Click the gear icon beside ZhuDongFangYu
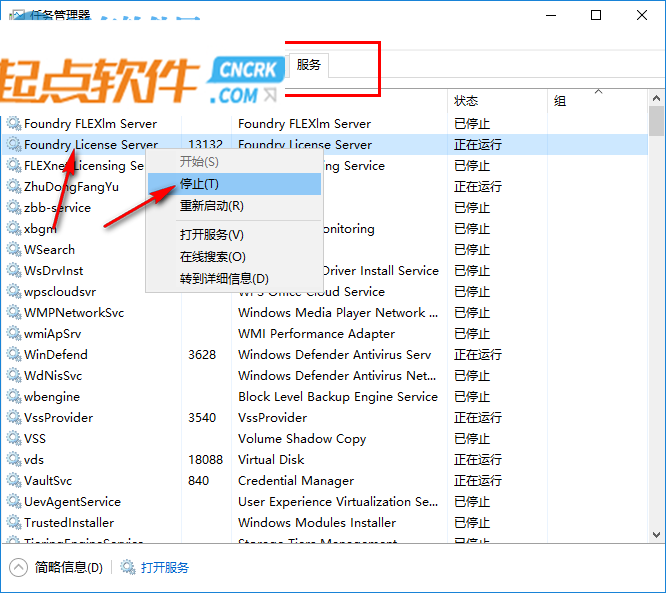Screen dimensions: 666x593 14,186
